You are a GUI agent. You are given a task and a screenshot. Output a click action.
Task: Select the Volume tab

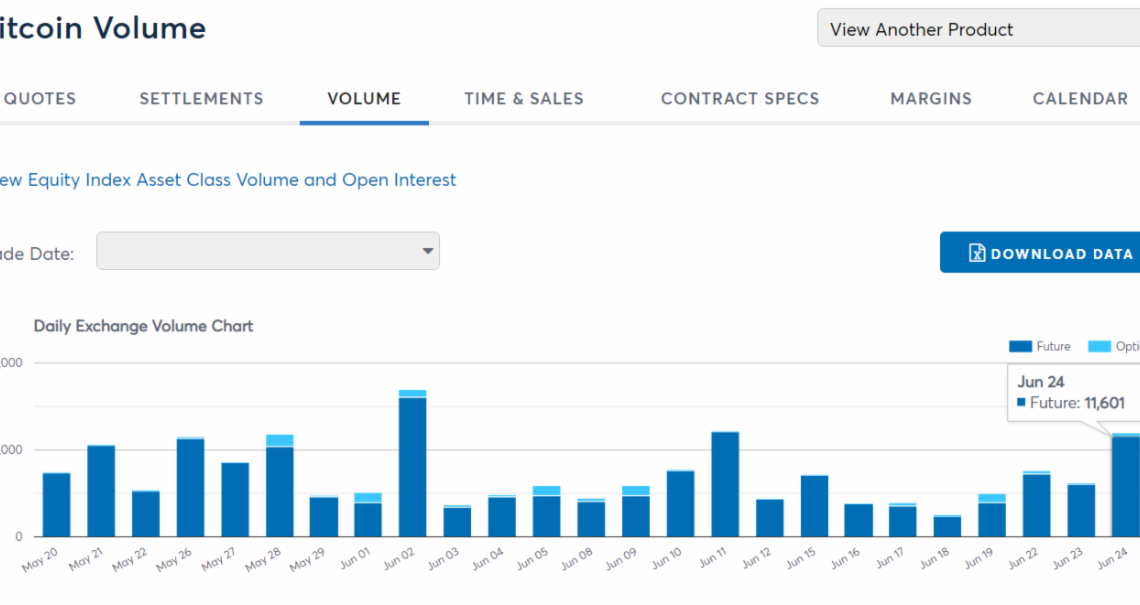(x=364, y=98)
